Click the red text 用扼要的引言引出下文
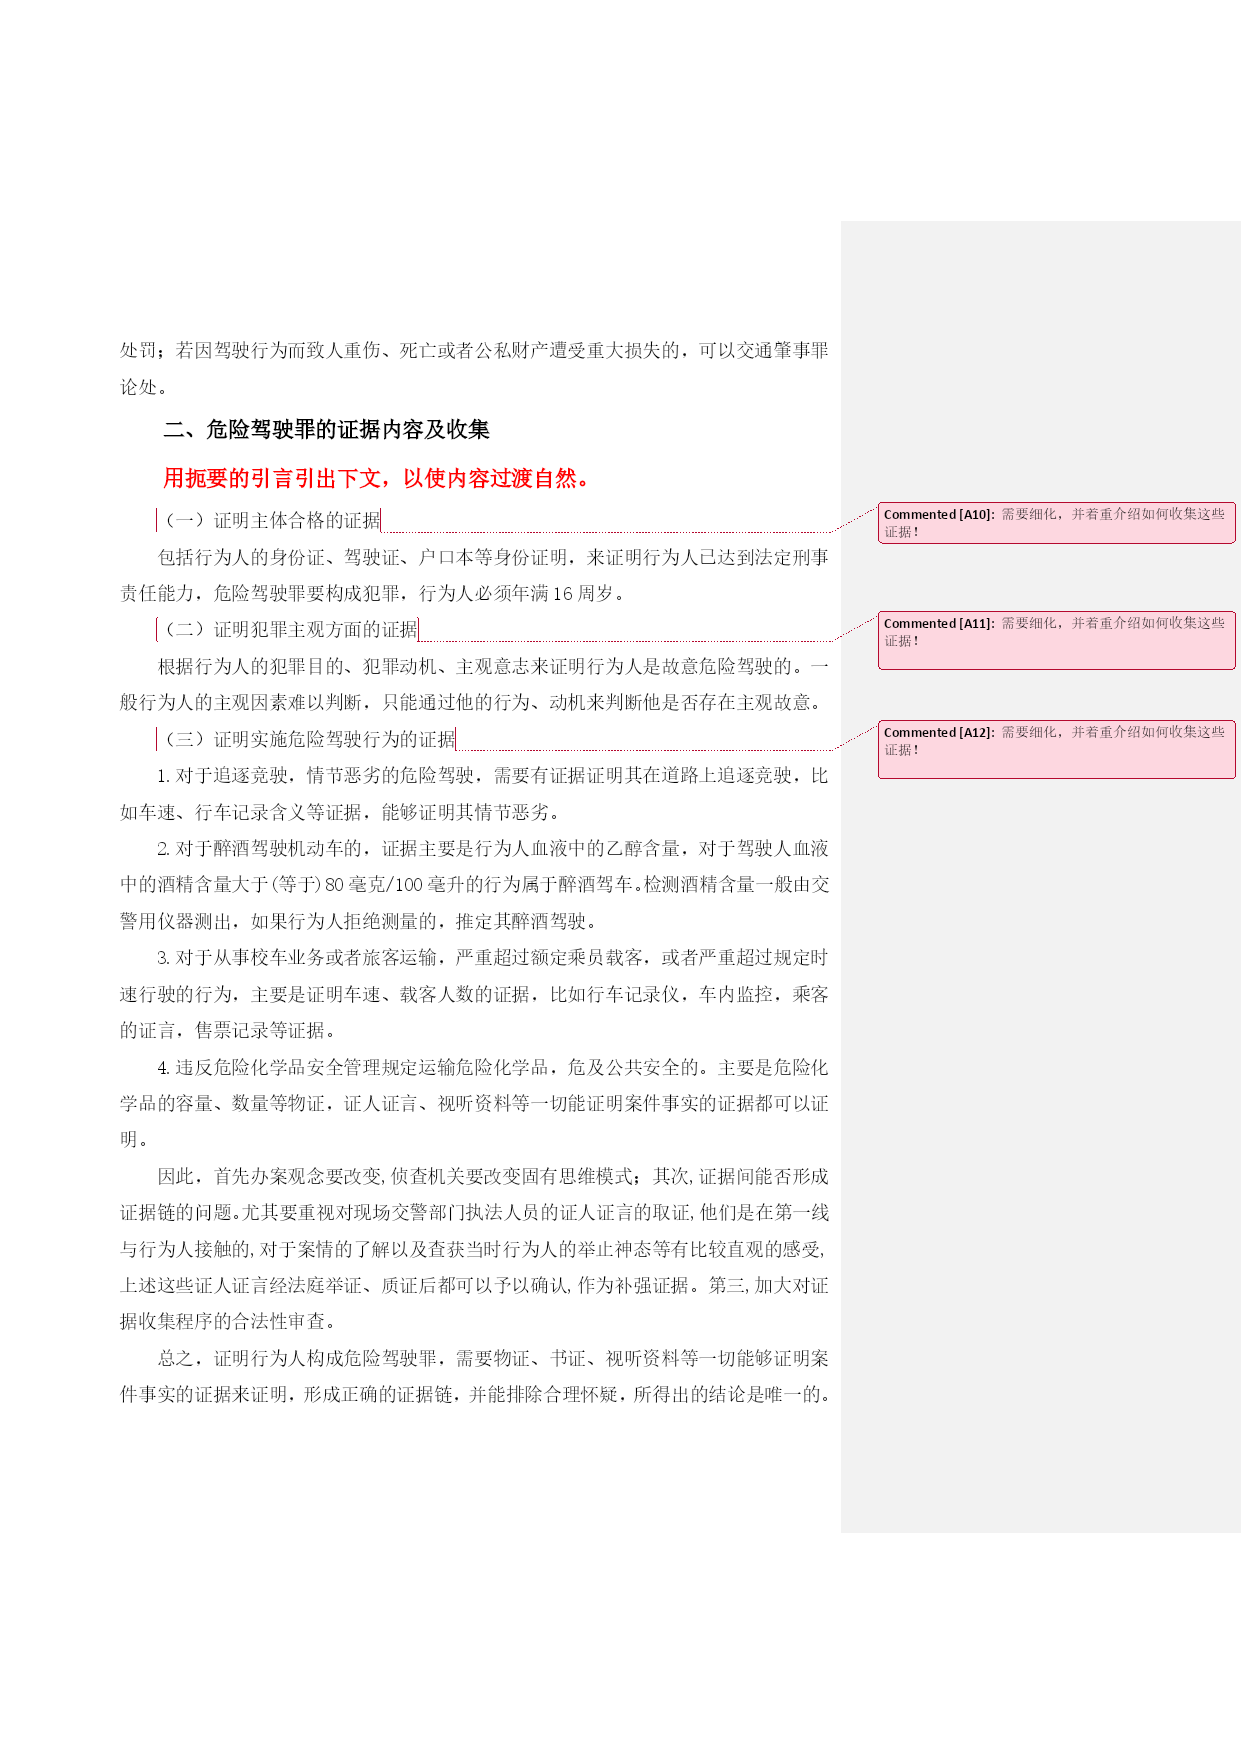This screenshot has height=1754, width=1241. [279, 479]
